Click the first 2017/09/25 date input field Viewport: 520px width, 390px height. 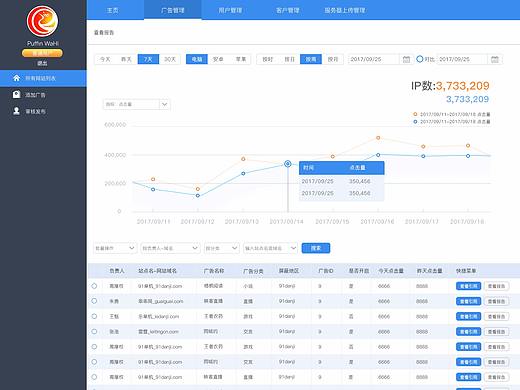point(373,59)
